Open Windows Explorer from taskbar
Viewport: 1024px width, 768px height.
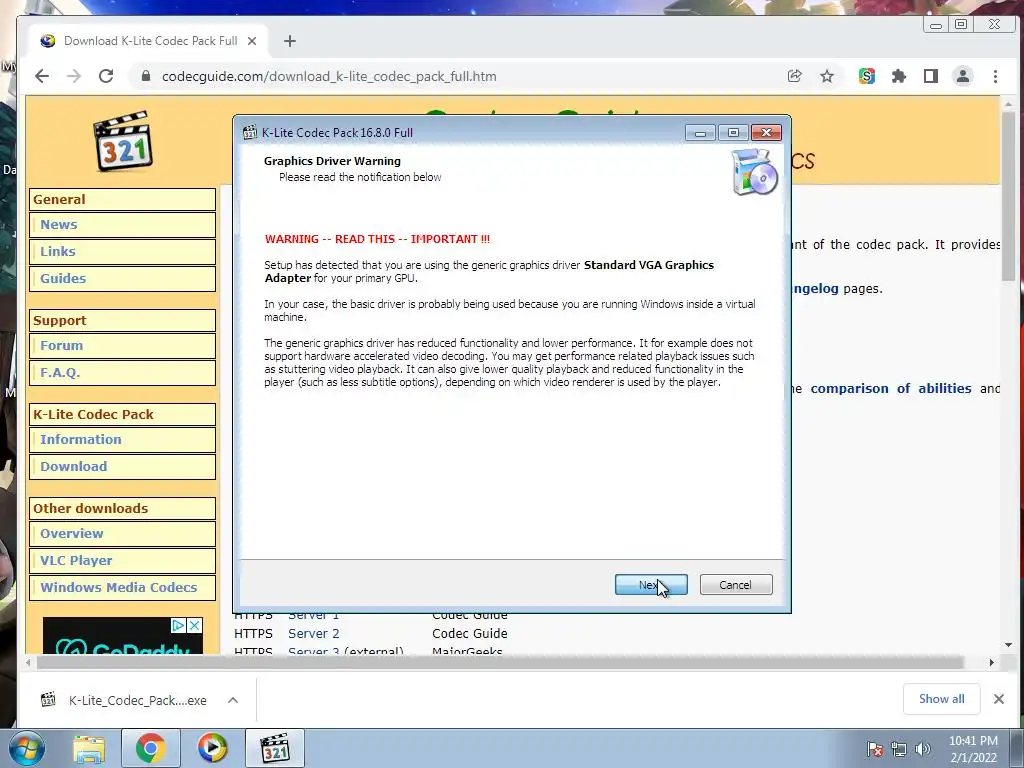pos(89,749)
